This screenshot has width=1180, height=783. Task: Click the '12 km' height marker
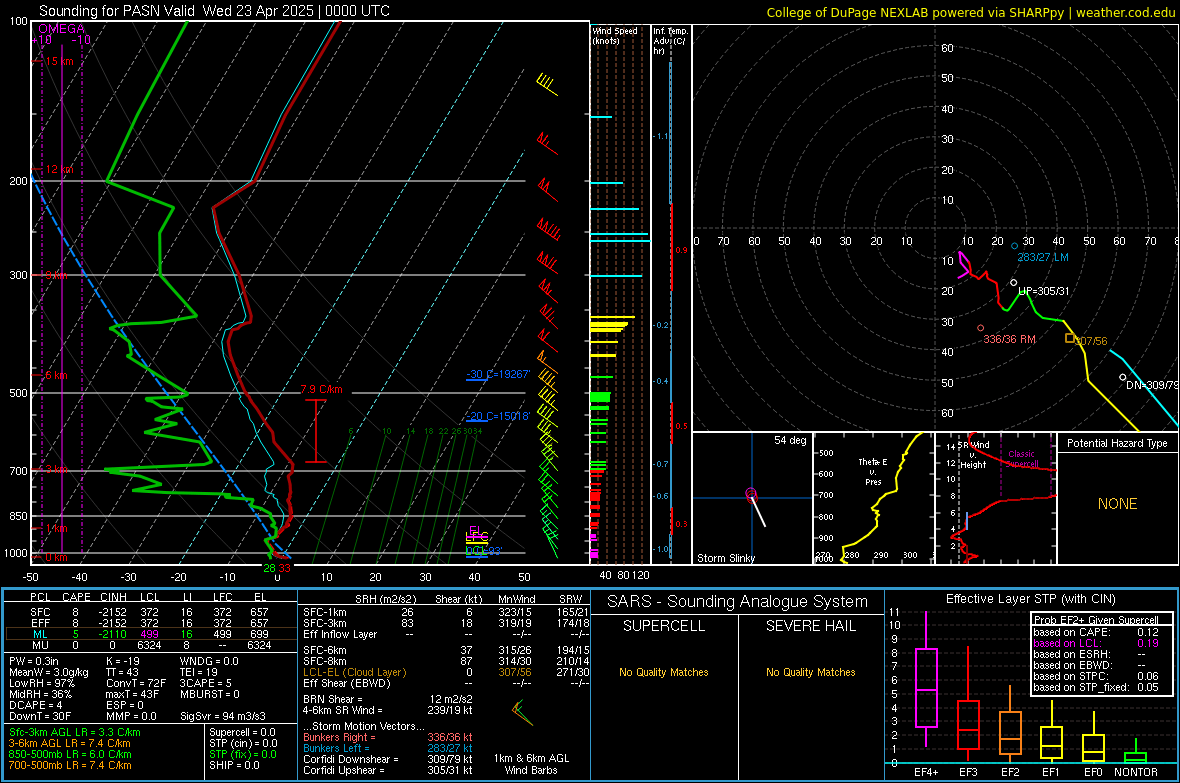click(x=59, y=169)
